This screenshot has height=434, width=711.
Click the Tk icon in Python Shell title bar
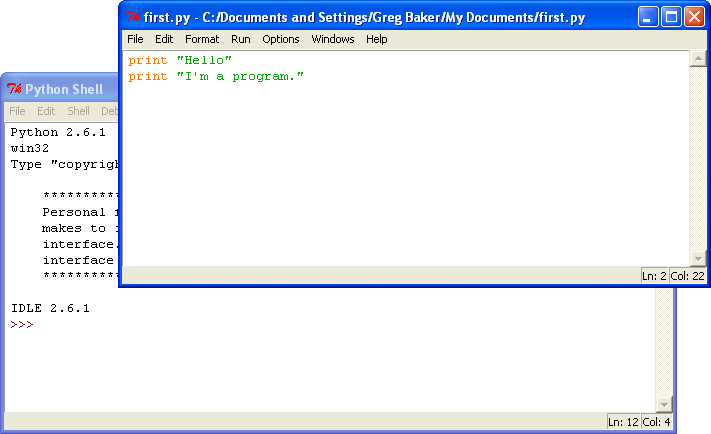pyautogui.click(x=14, y=88)
